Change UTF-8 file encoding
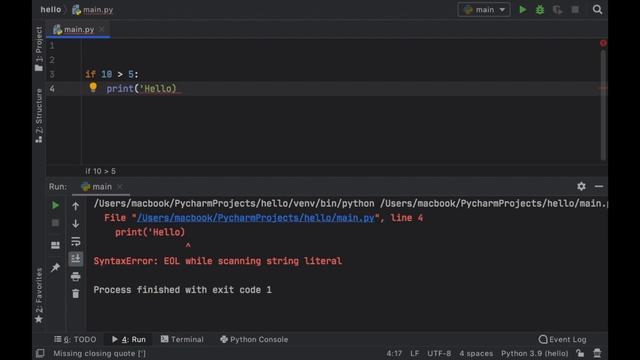 coord(439,353)
